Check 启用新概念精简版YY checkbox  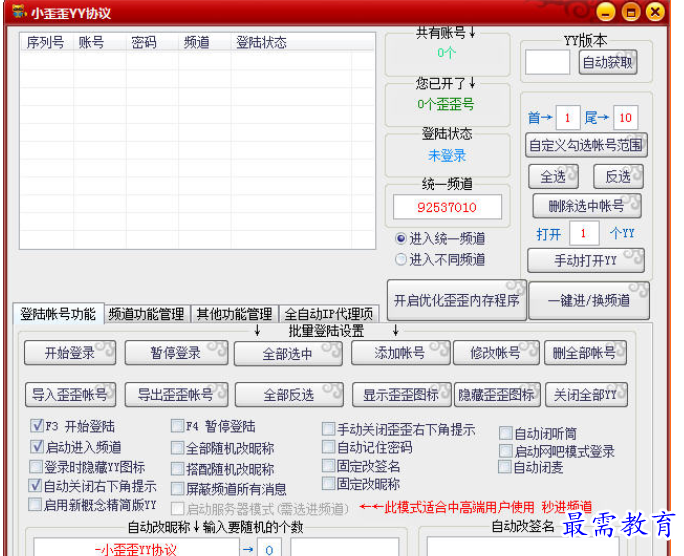(x=35, y=505)
